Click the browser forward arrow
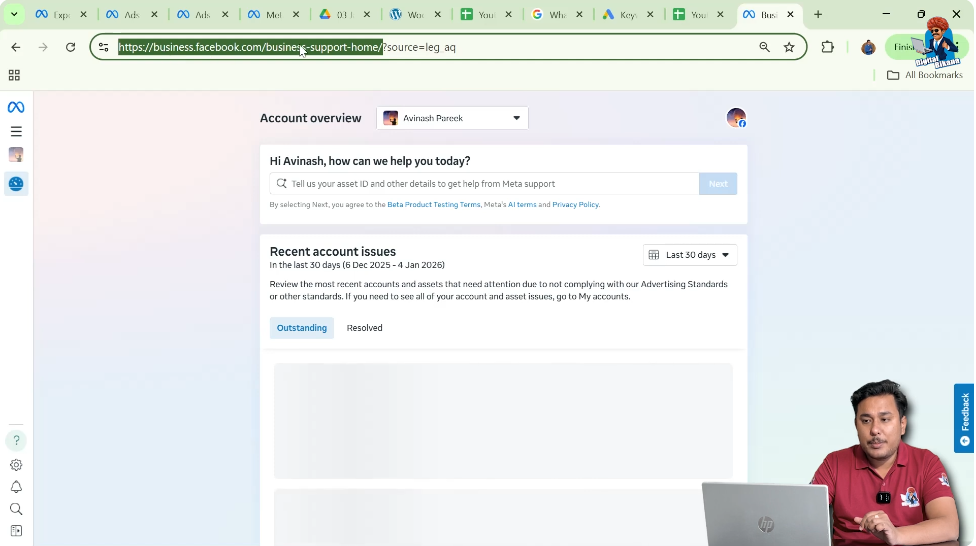The image size is (976, 546). pyautogui.click(x=43, y=47)
